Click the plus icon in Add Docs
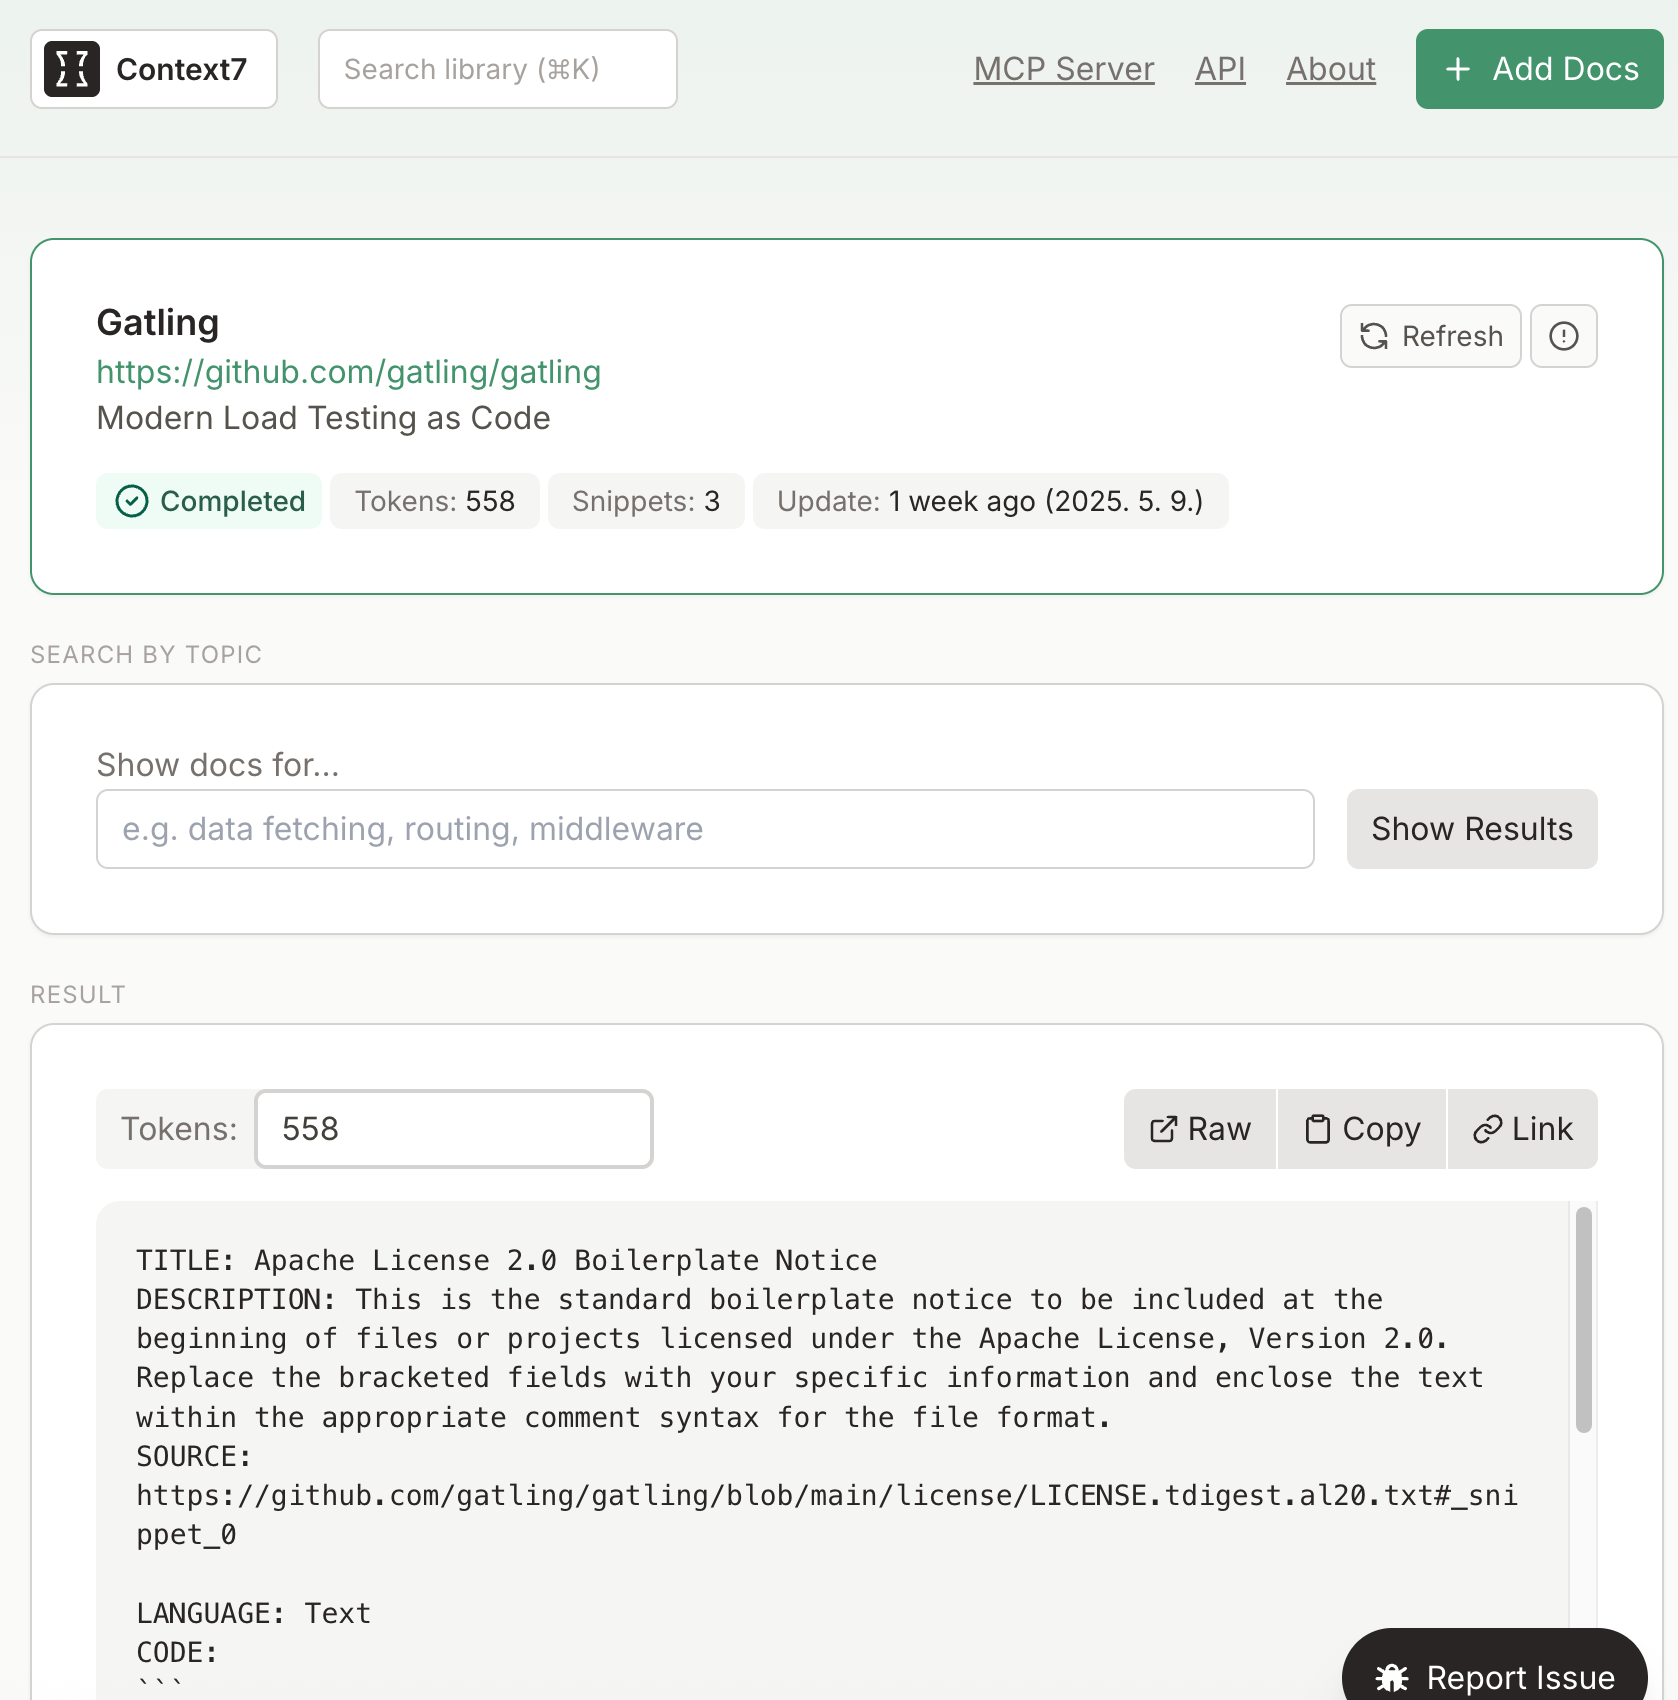 (1458, 69)
